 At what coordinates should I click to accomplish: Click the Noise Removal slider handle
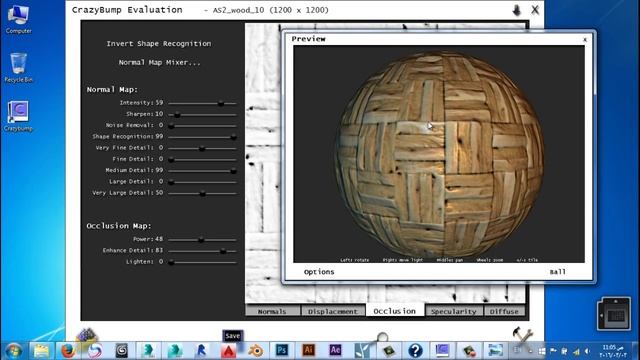171,126
